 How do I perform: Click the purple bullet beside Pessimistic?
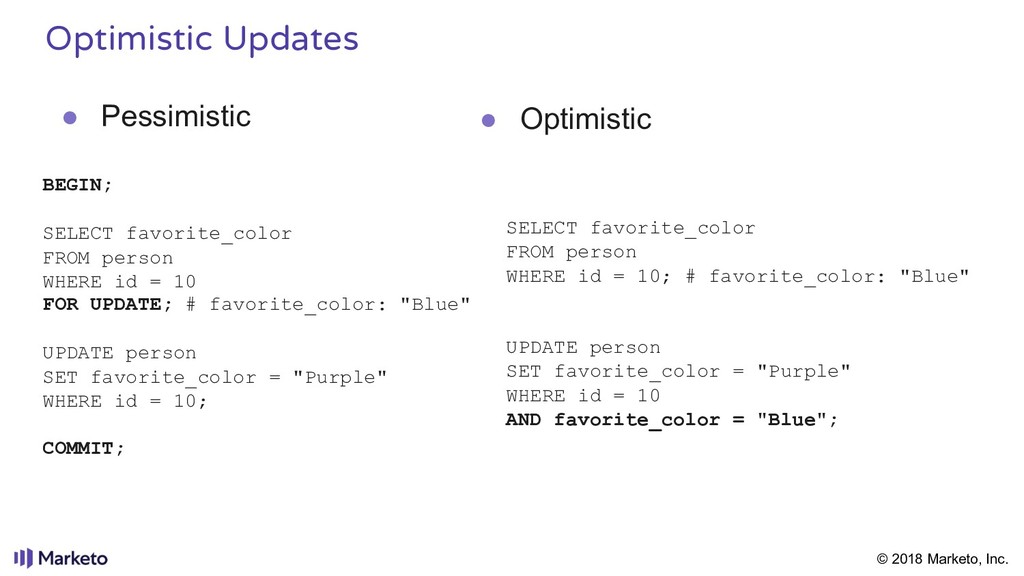pyautogui.click(x=70, y=118)
